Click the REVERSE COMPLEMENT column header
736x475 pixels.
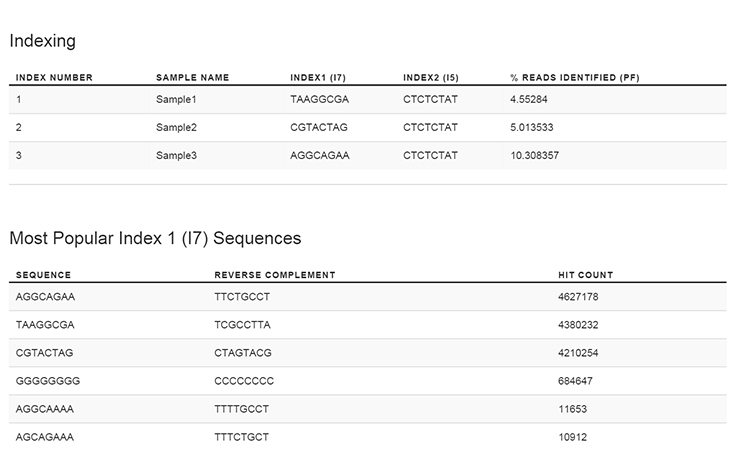[274, 274]
